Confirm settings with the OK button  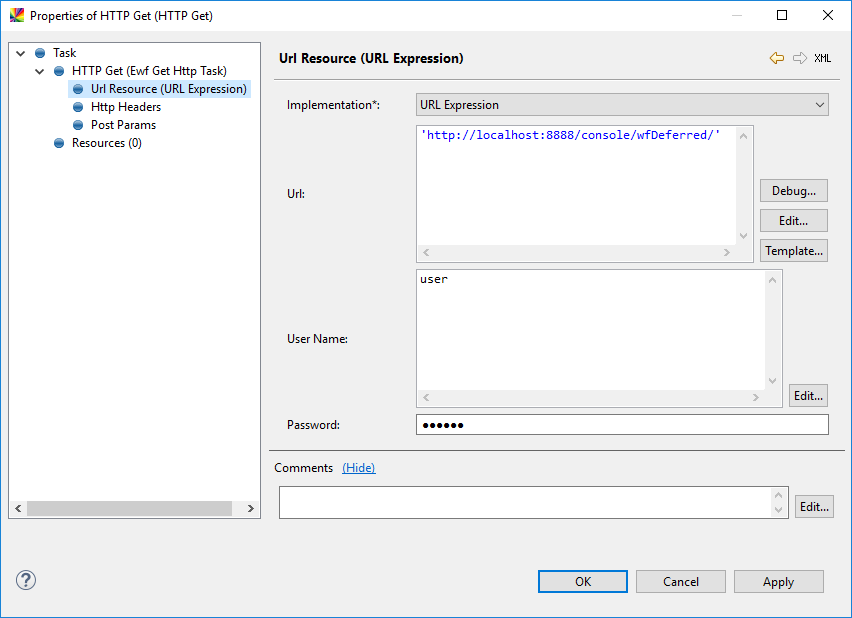tap(582, 581)
